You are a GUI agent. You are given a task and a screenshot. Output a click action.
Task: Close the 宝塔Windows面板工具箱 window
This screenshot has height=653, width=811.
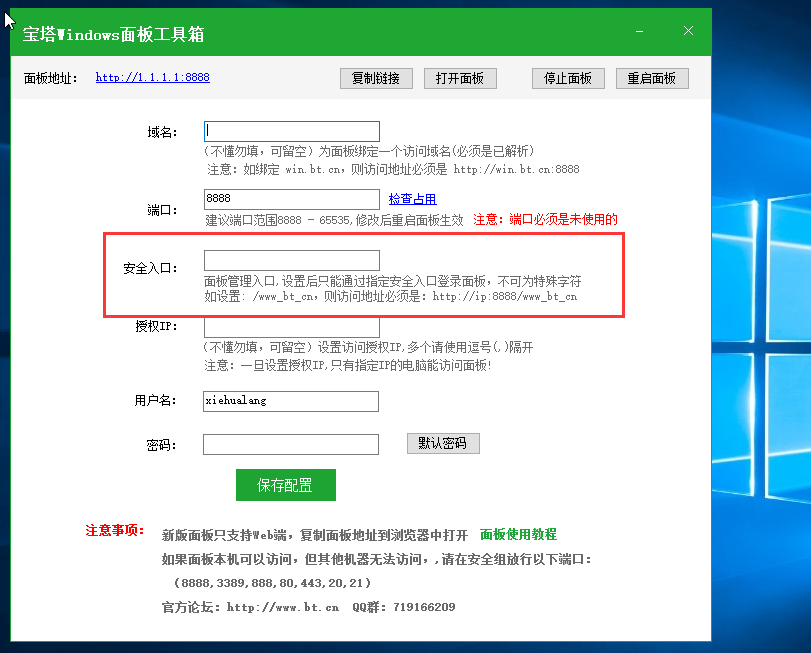click(x=688, y=31)
